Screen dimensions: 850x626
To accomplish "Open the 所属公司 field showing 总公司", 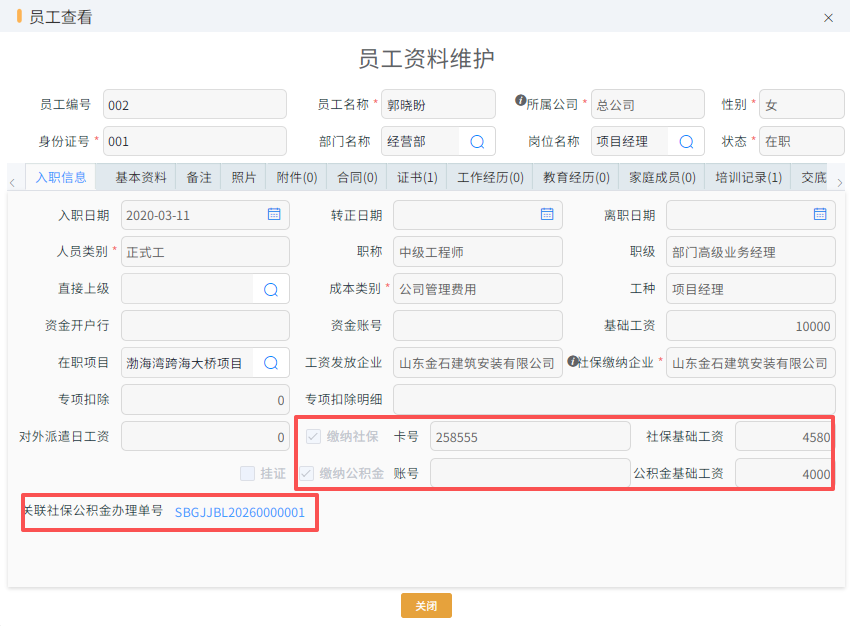I will (647, 105).
